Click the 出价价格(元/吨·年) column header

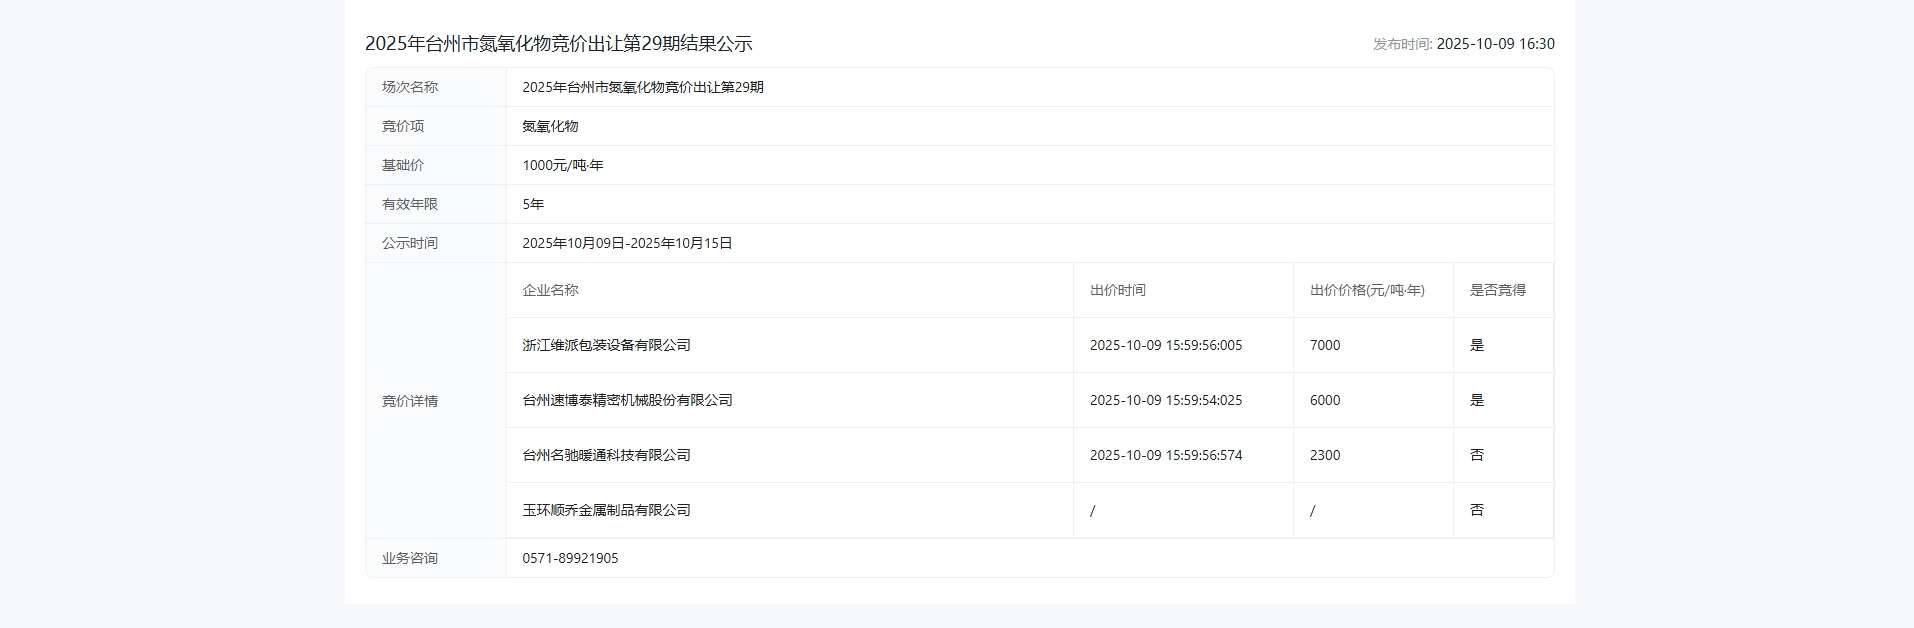[x=1367, y=290]
